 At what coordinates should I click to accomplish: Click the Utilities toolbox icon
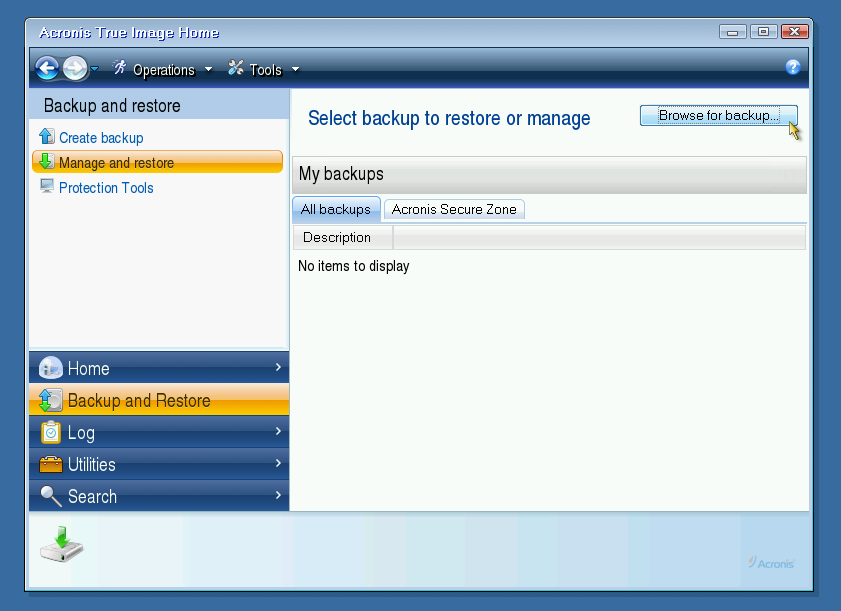(x=51, y=464)
